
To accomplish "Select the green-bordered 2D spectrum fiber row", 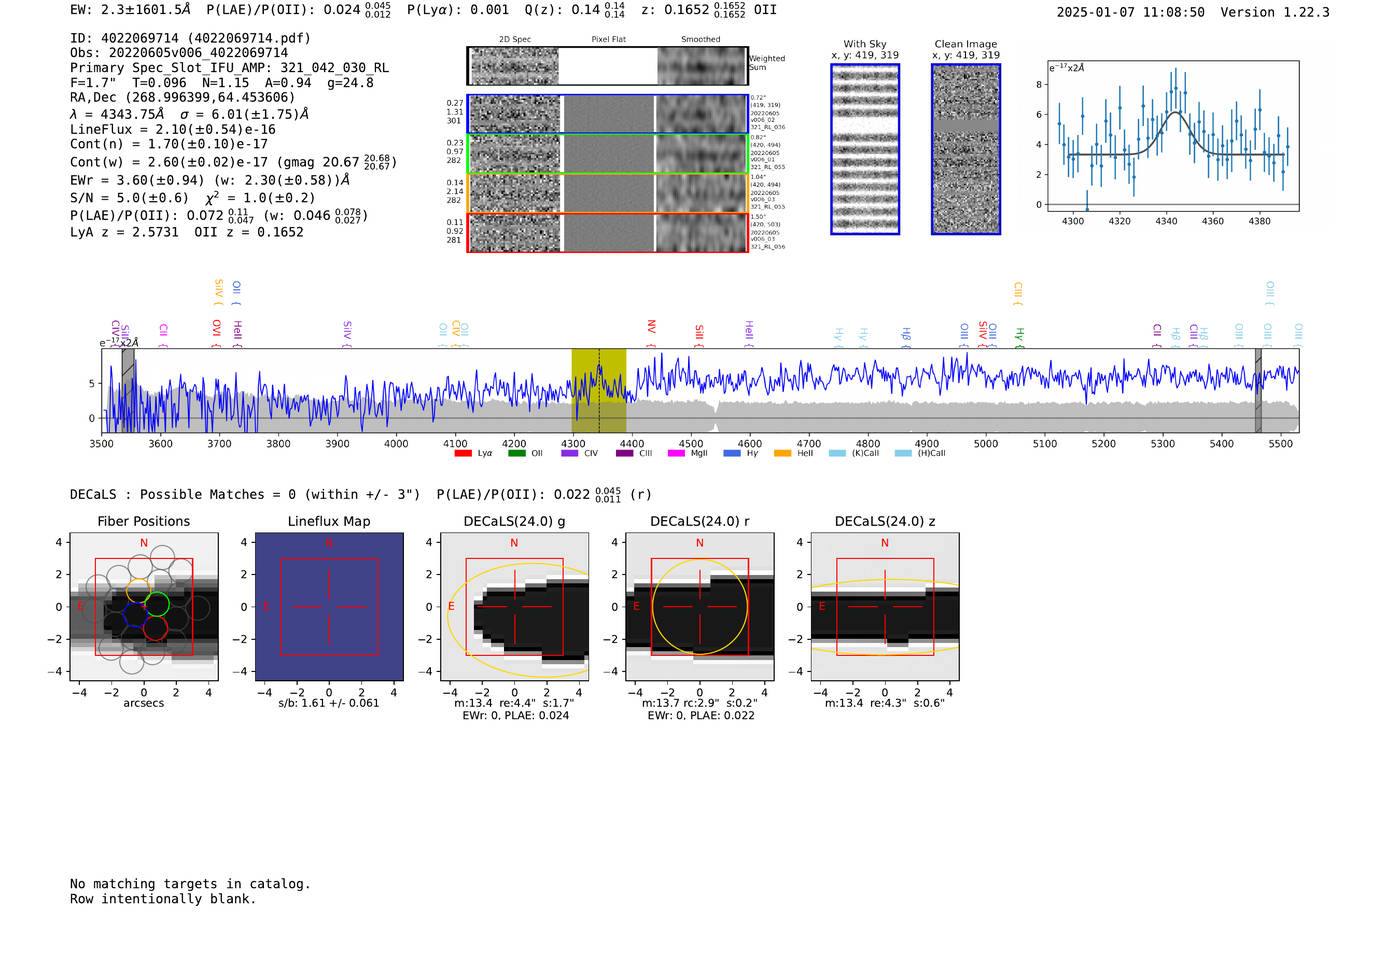I will tap(608, 154).
